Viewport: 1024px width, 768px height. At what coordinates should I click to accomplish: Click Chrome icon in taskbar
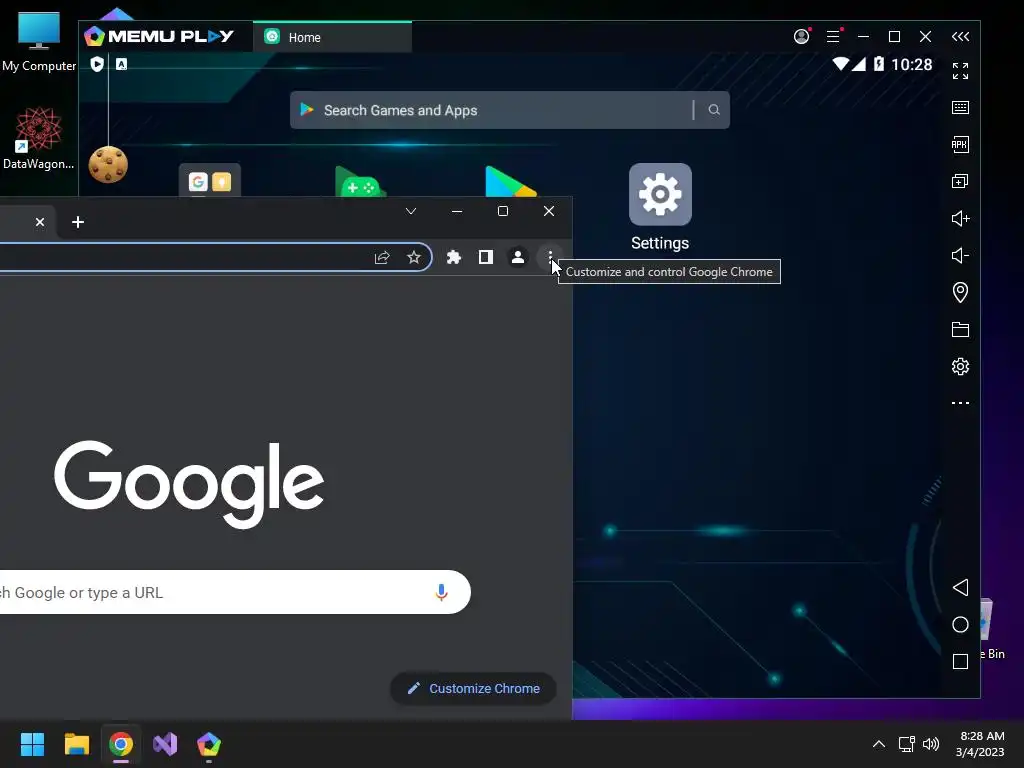[x=121, y=744]
